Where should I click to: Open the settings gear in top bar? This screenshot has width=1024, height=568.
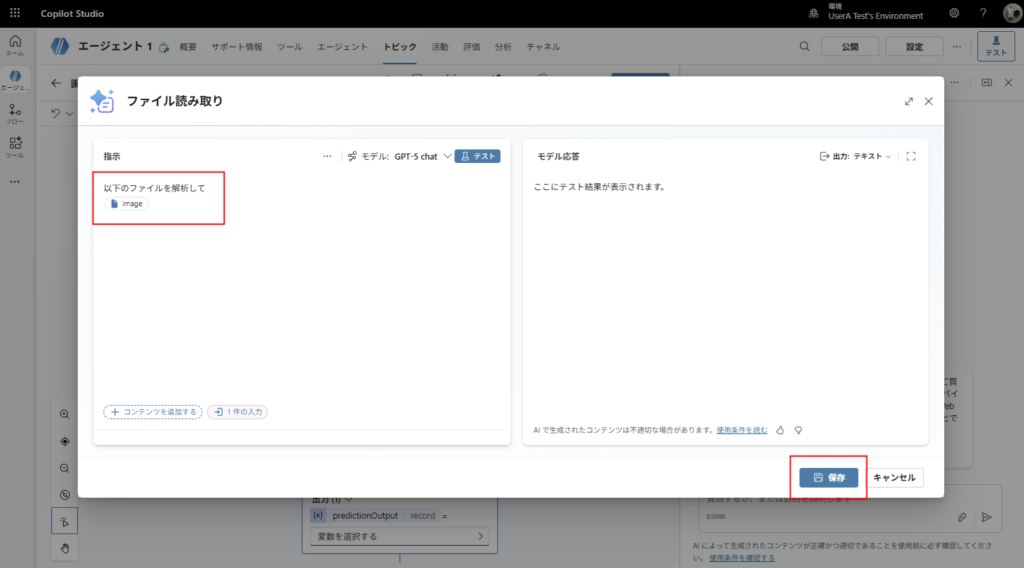[x=954, y=13]
